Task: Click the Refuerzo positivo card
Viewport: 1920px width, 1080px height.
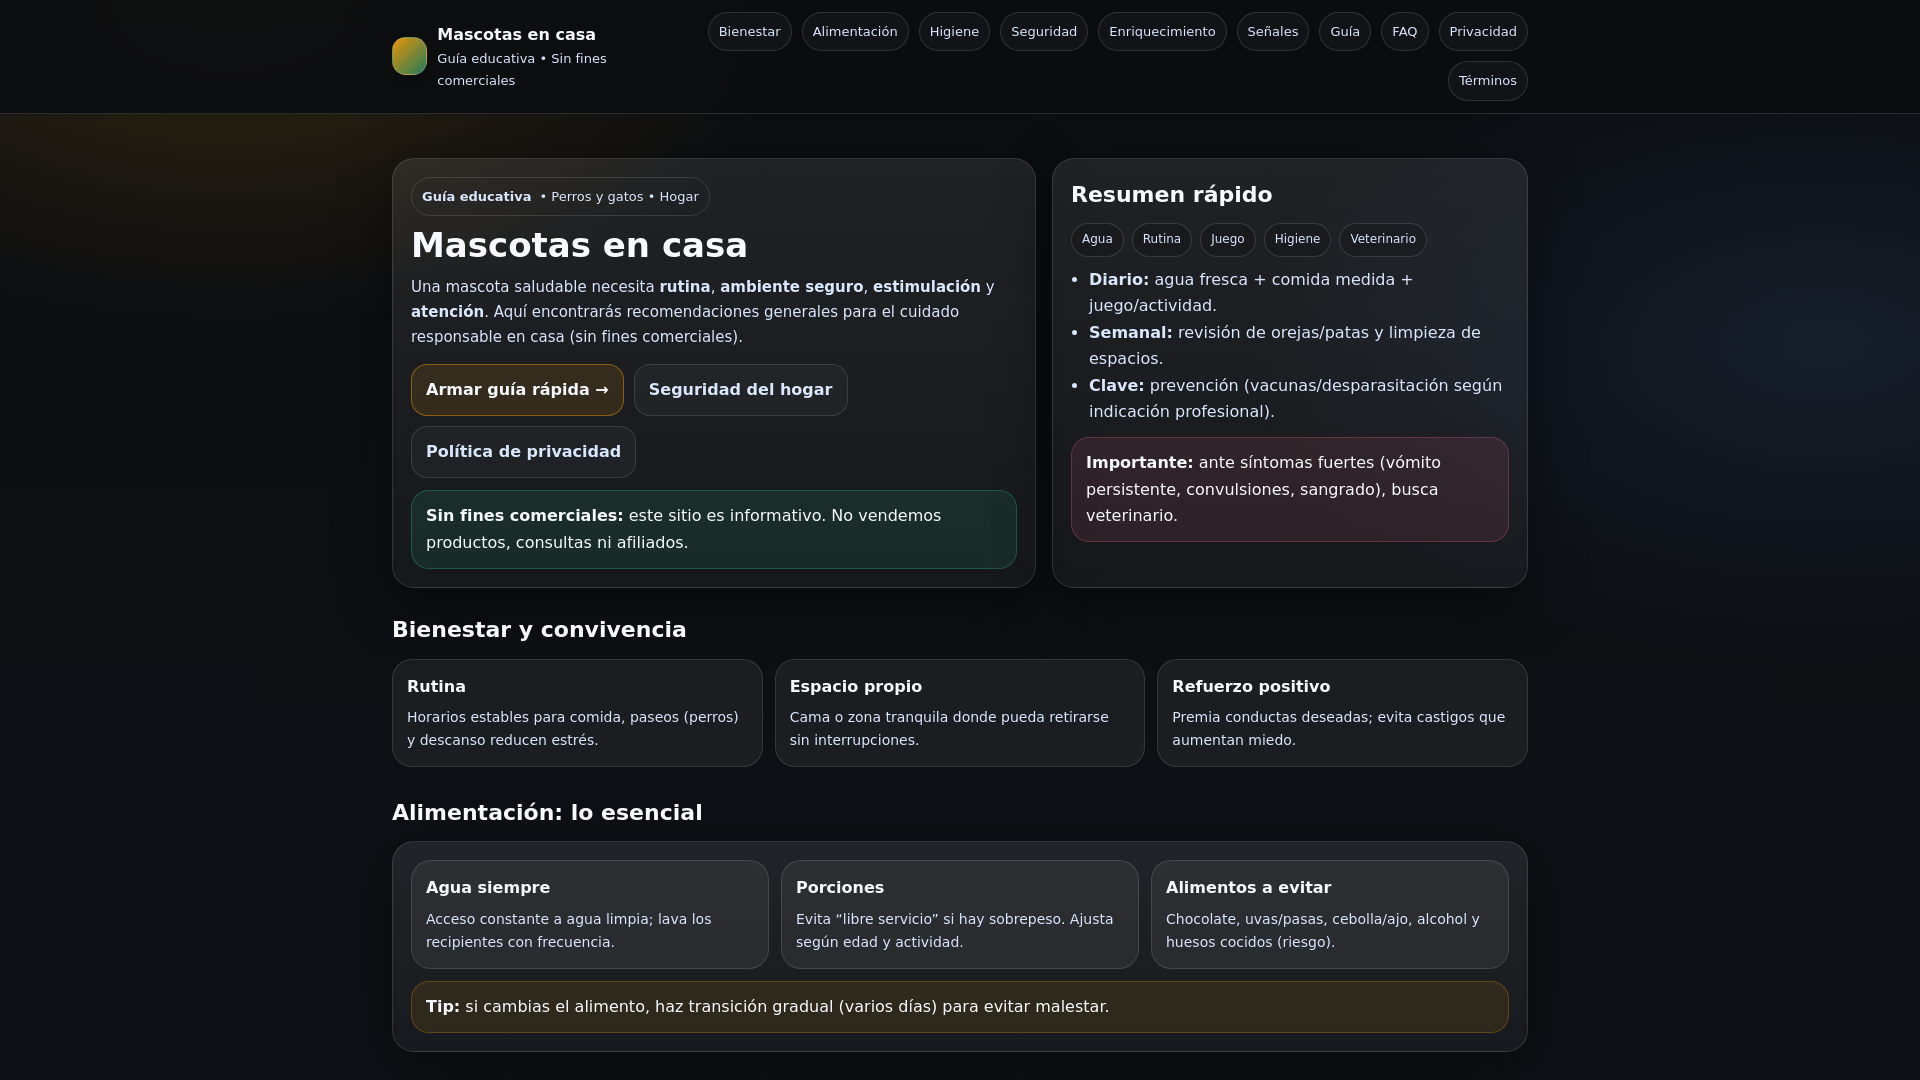Action: (1341, 713)
